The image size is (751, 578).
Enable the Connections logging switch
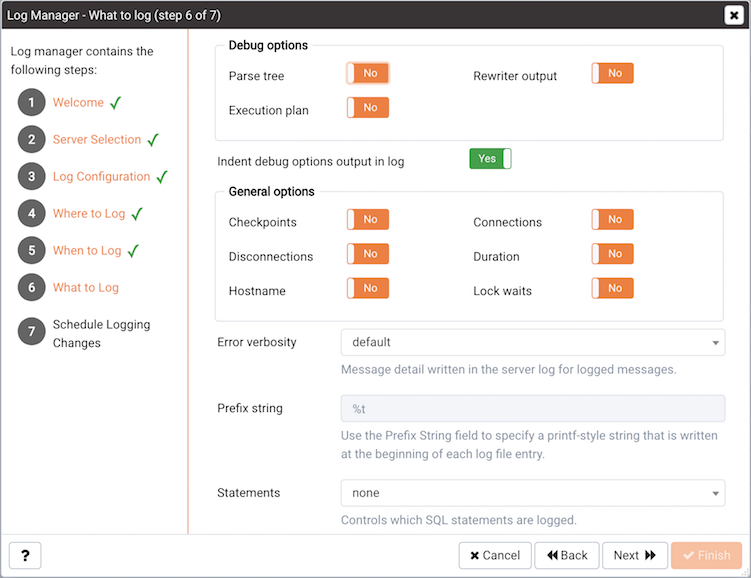[613, 220]
